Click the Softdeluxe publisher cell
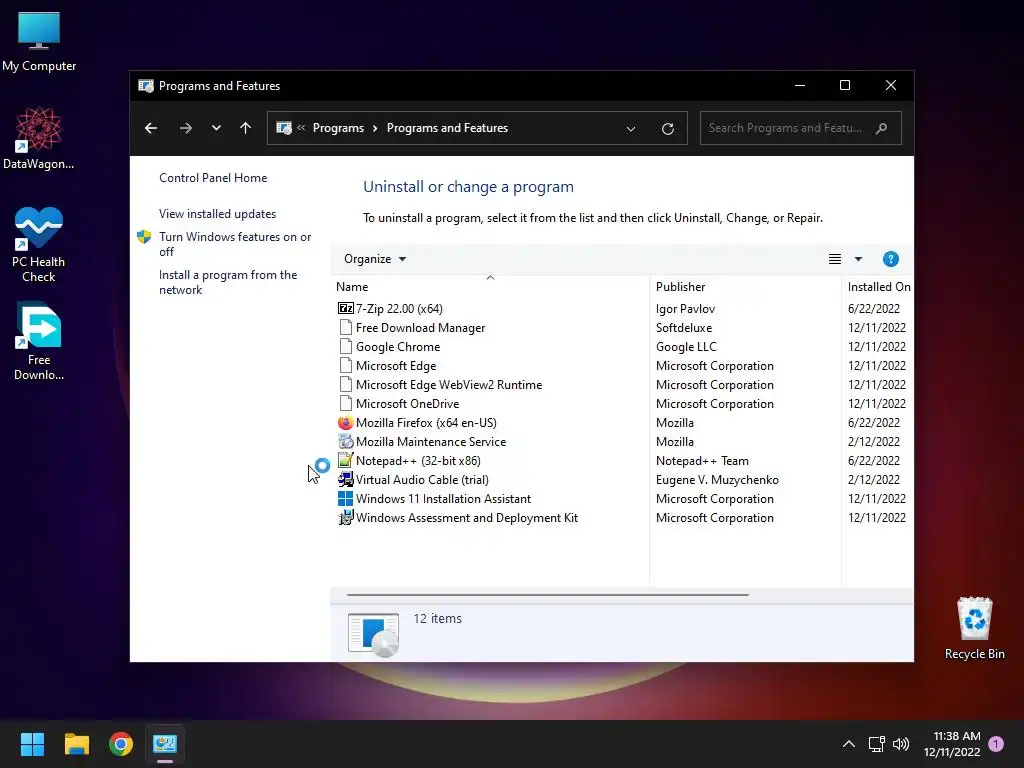The height and width of the screenshot is (768, 1024). click(684, 327)
